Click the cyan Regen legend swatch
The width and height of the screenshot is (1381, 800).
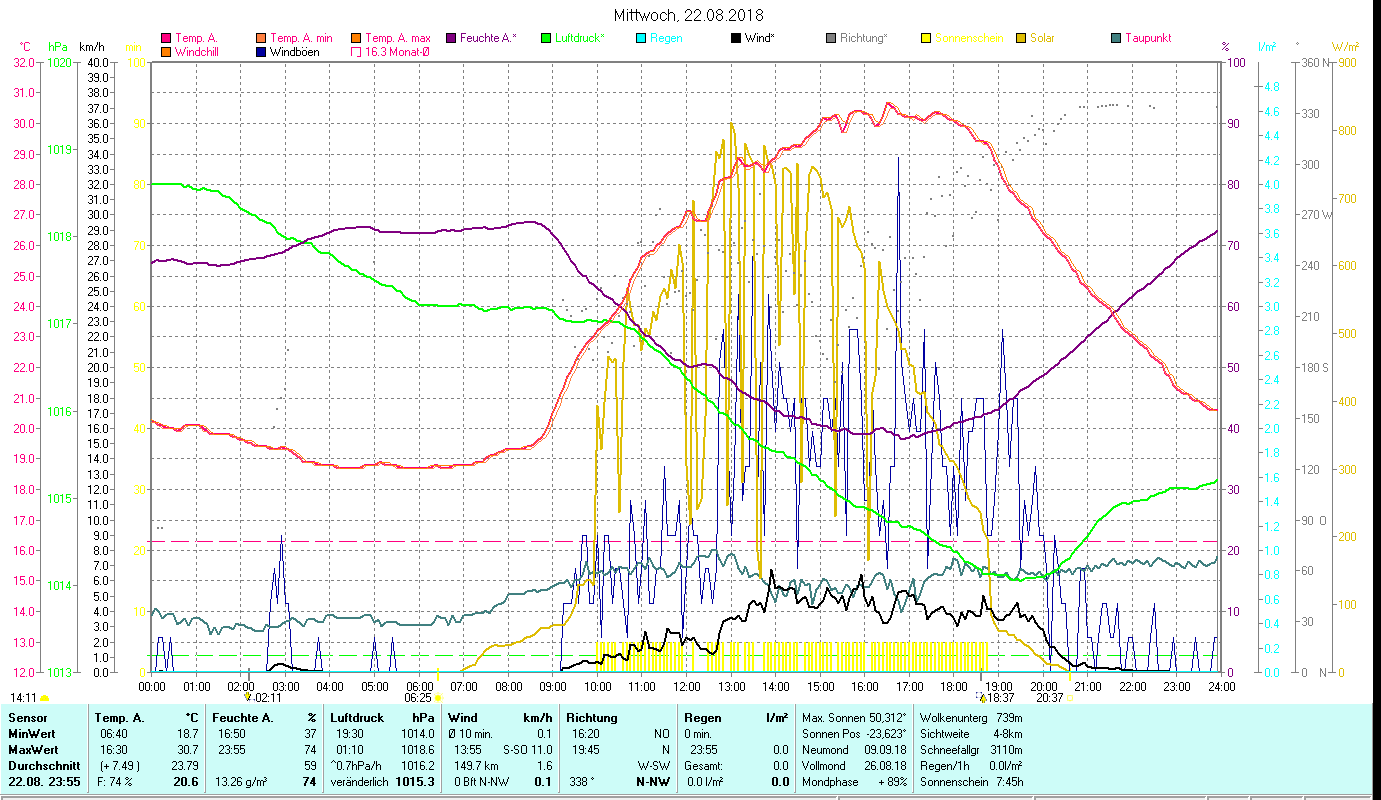pyautogui.click(x=641, y=38)
